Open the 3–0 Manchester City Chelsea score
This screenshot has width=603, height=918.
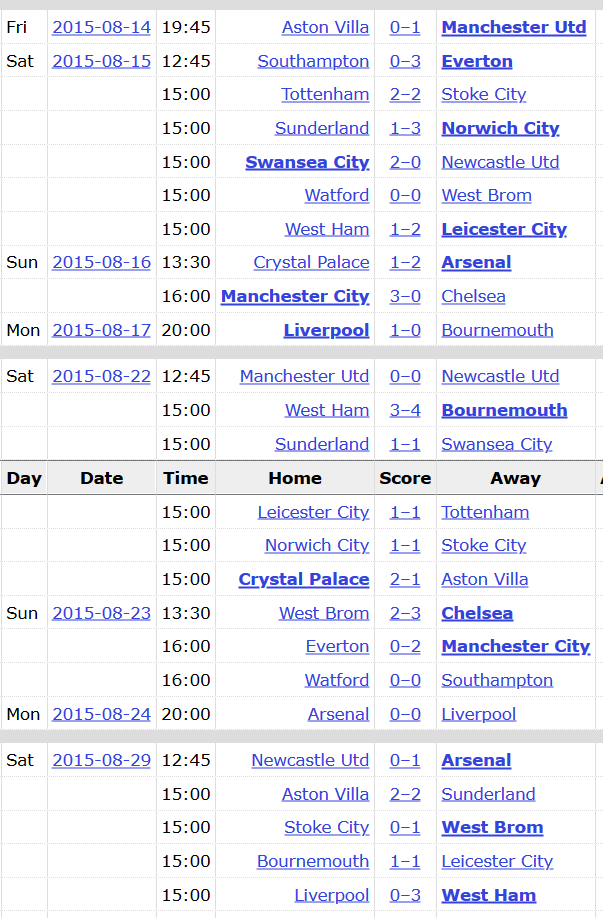tap(405, 296)
